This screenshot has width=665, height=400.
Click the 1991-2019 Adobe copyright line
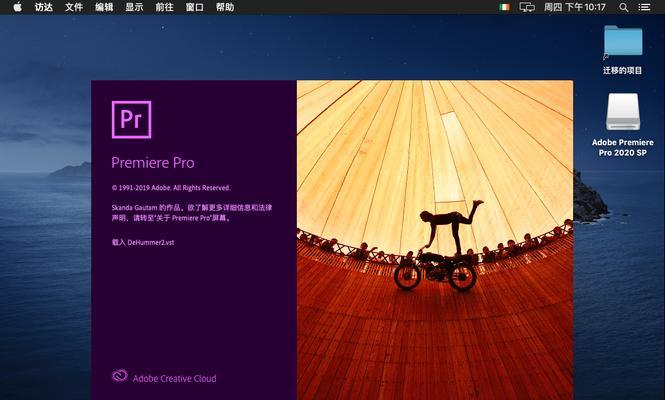pyautogui.click(x=171, y=188)
